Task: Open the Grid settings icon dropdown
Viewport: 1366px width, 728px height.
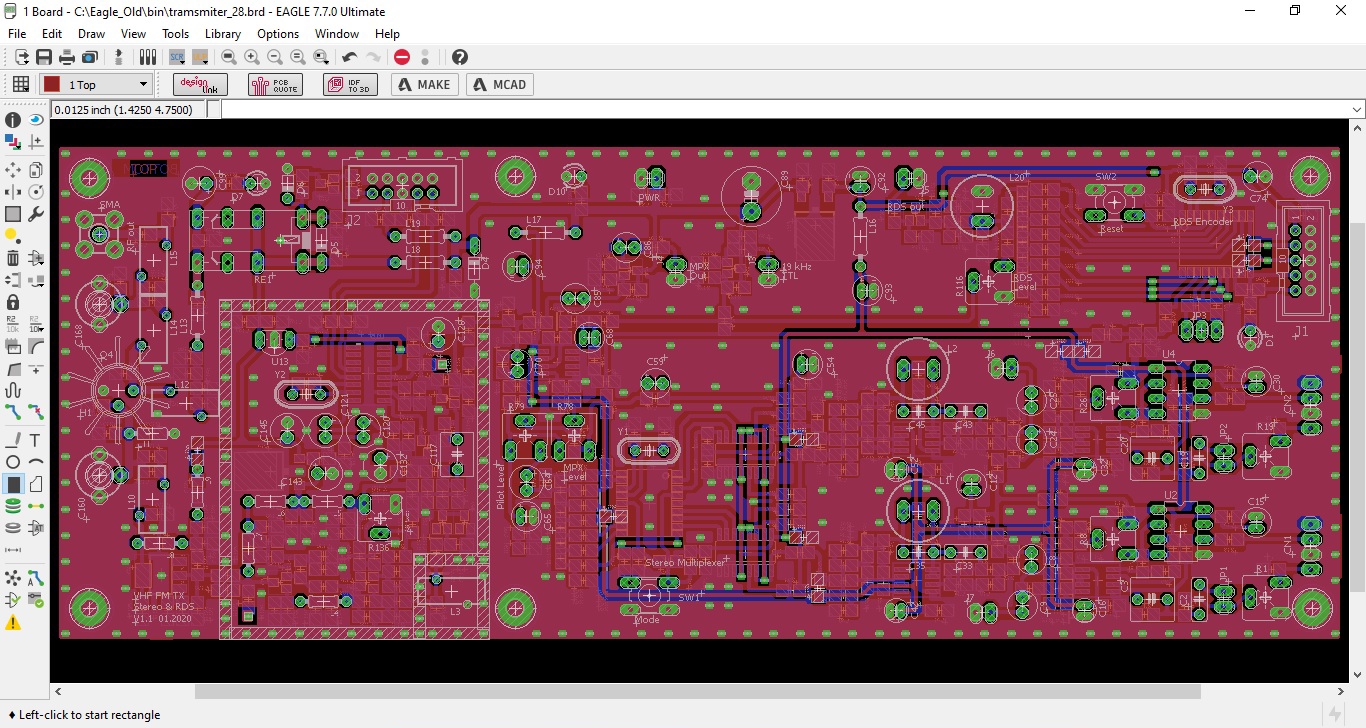Action: 20,85
